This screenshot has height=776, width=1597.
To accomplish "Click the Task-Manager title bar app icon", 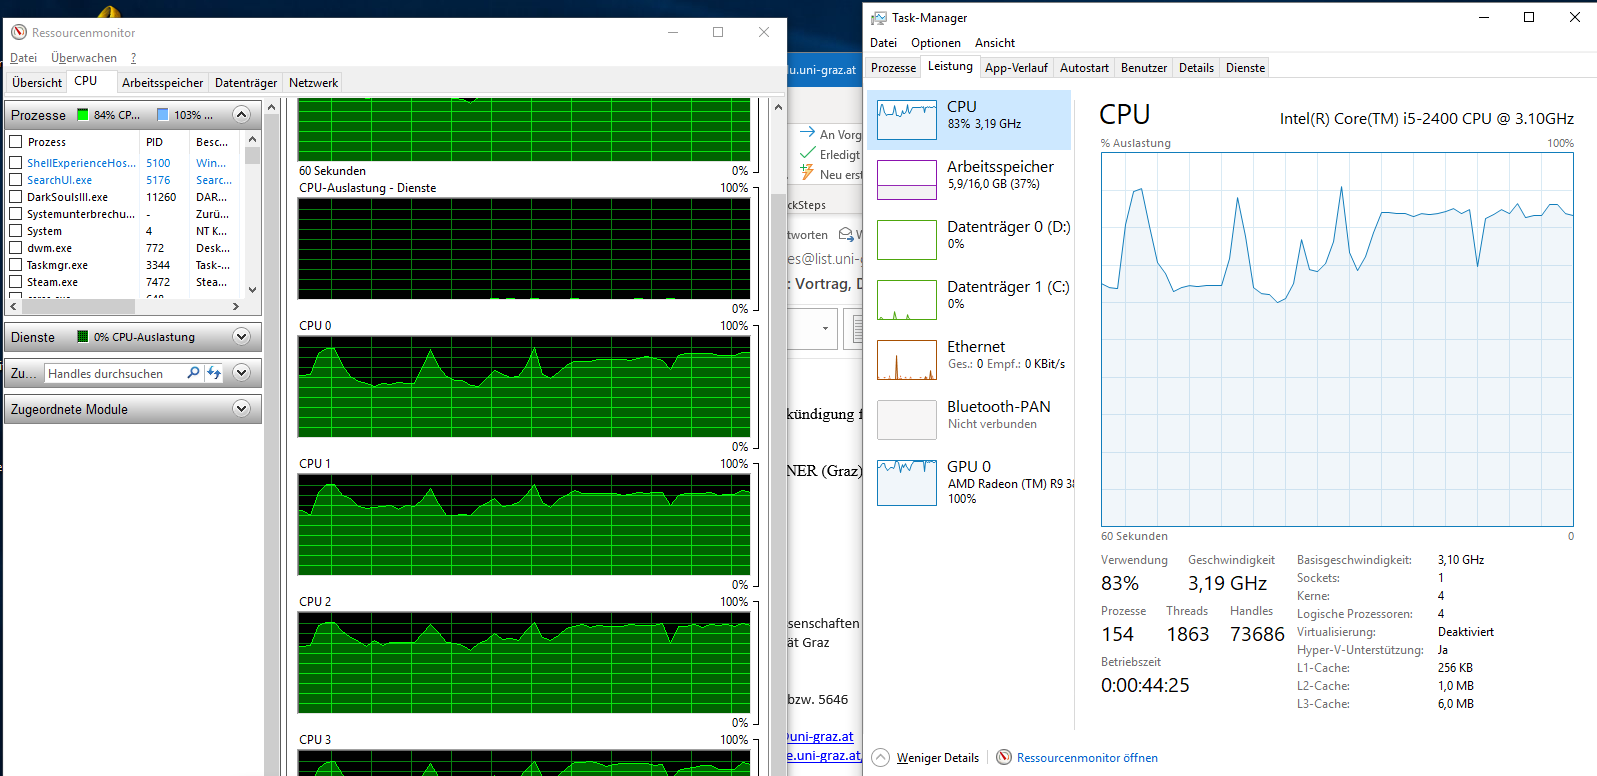I will coord(879,18).
